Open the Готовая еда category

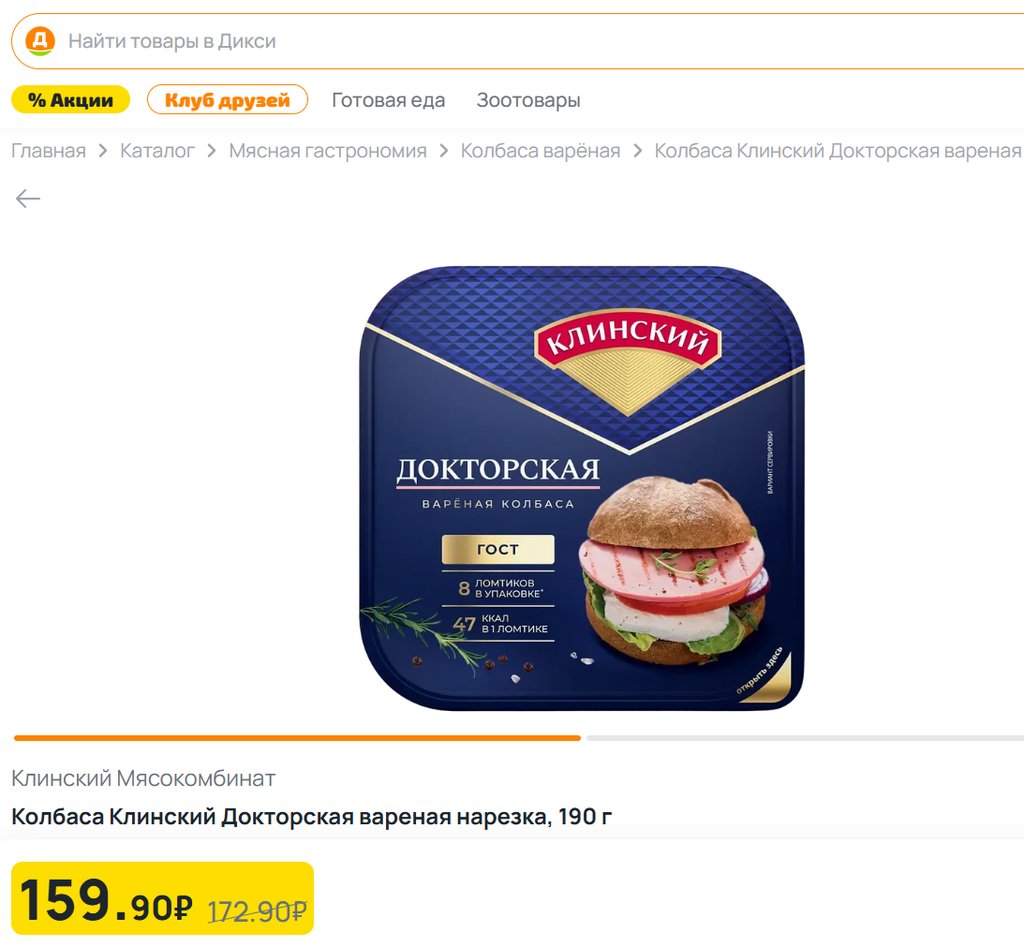coord(389,100)
